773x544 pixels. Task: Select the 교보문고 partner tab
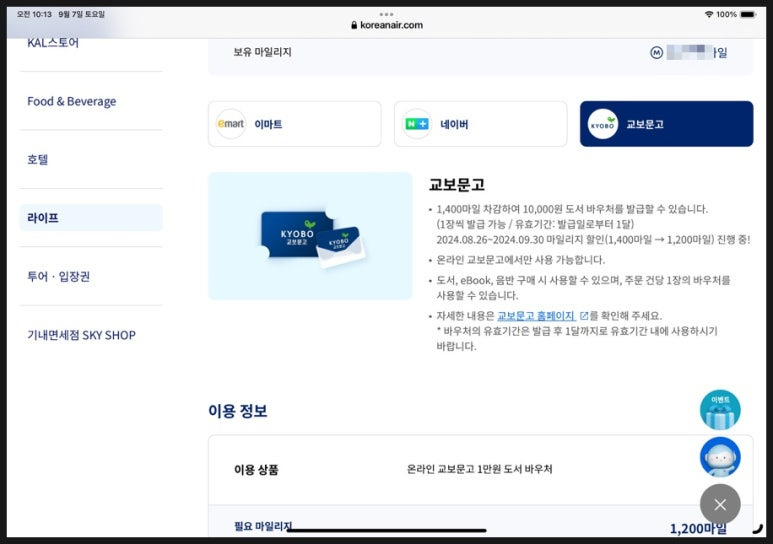click(667, 124)
